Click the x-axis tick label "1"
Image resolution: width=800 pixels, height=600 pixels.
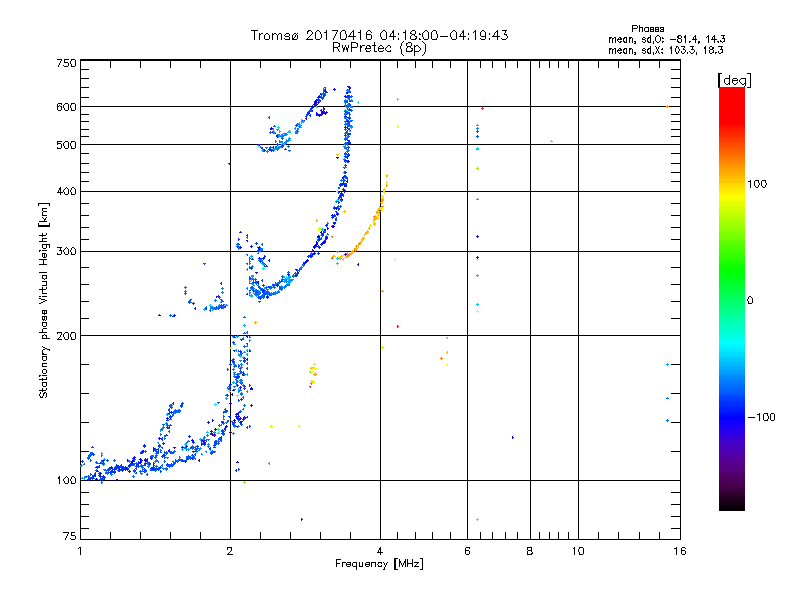[x=80, y=551]
